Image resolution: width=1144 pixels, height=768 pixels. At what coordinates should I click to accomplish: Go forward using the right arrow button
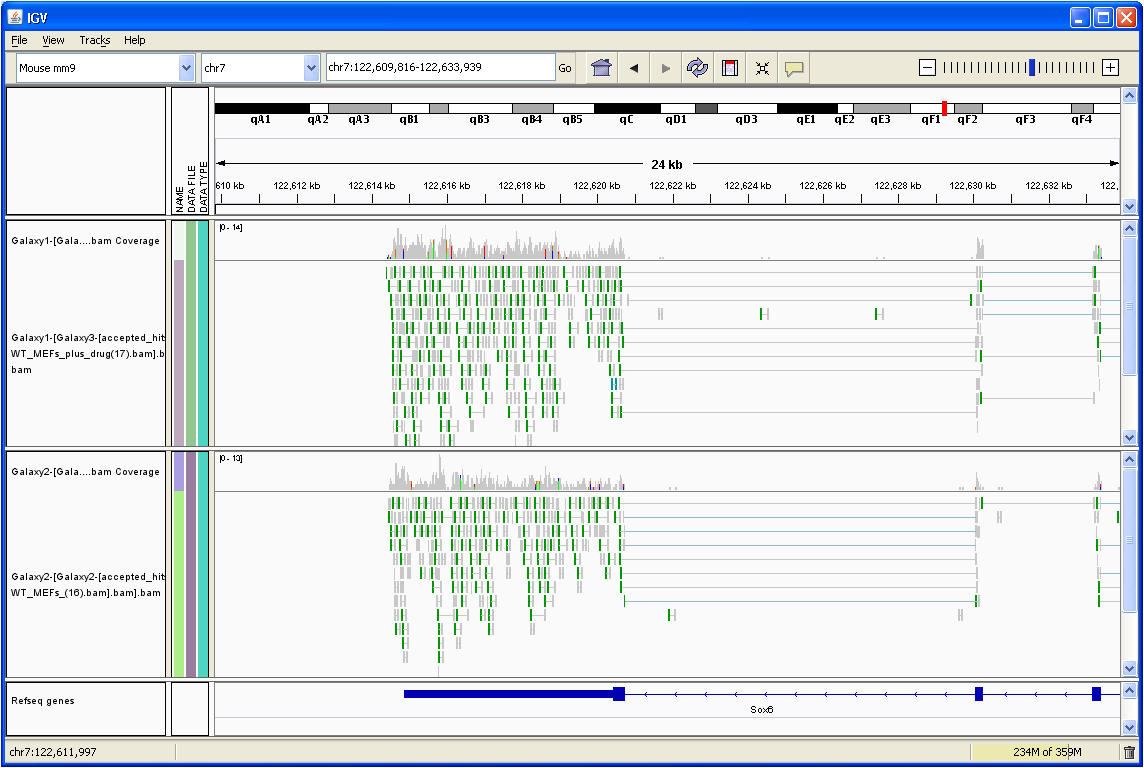pyautogui.click(x=665, y=68)
